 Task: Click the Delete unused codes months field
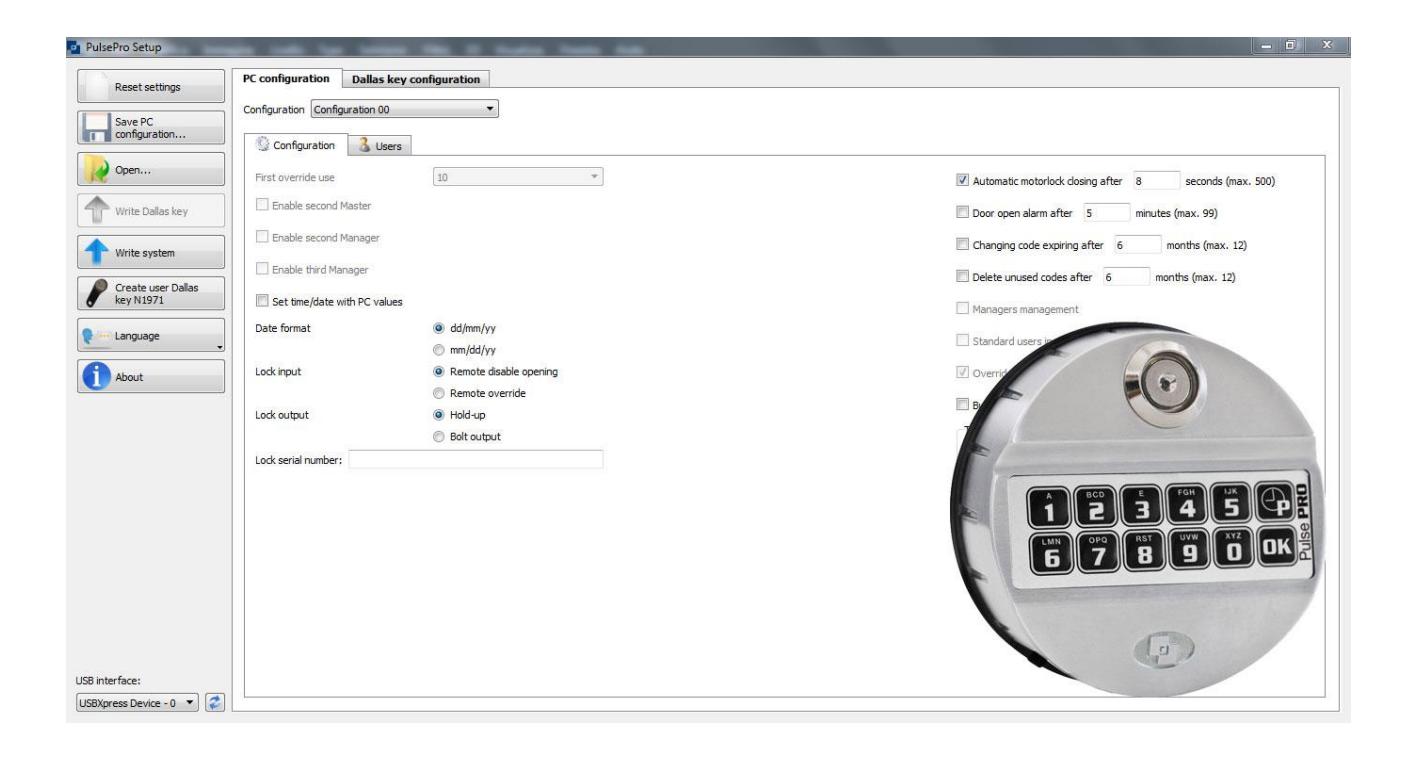[1126, 277]
